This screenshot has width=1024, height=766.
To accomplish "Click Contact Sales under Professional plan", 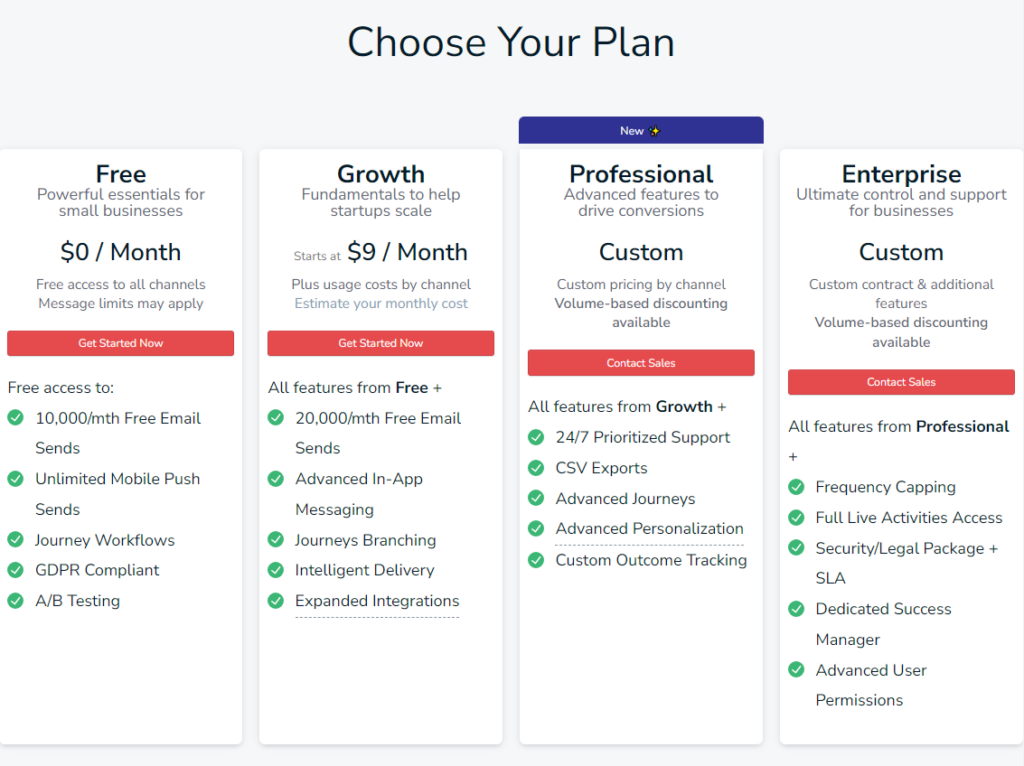I will [641, 362].
